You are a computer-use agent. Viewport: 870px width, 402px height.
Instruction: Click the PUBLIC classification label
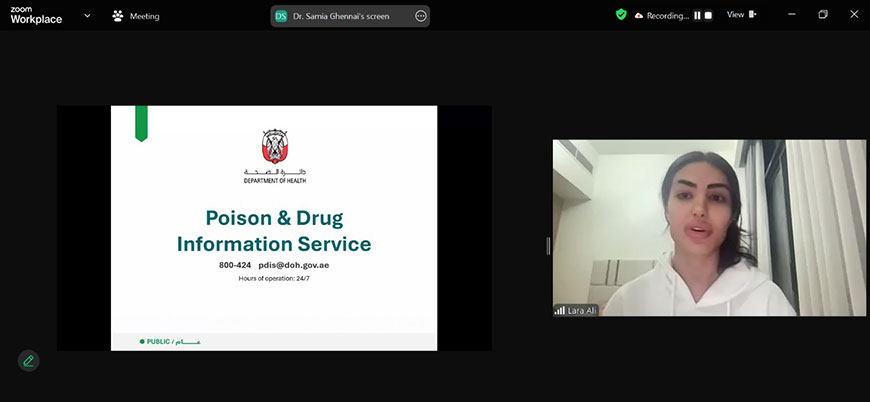(x=170, y=342)
